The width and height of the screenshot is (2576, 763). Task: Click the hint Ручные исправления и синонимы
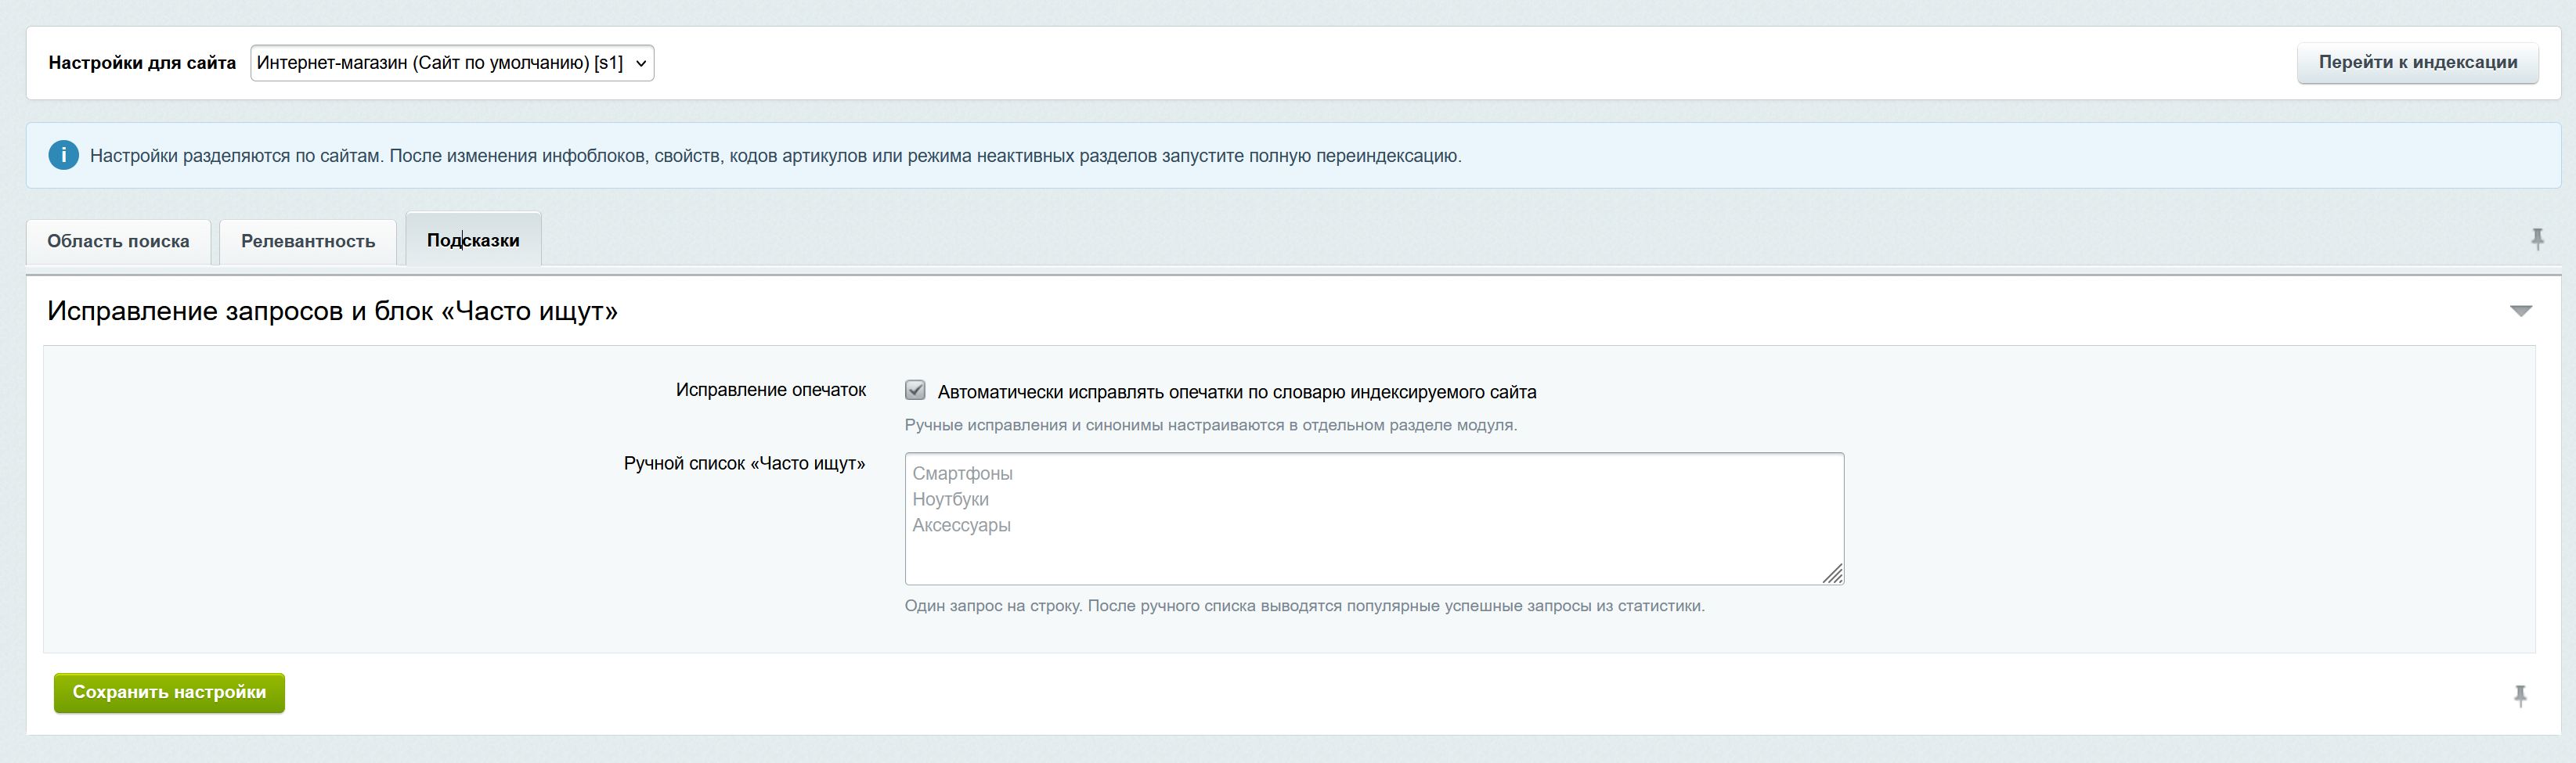click(1210, 425)
